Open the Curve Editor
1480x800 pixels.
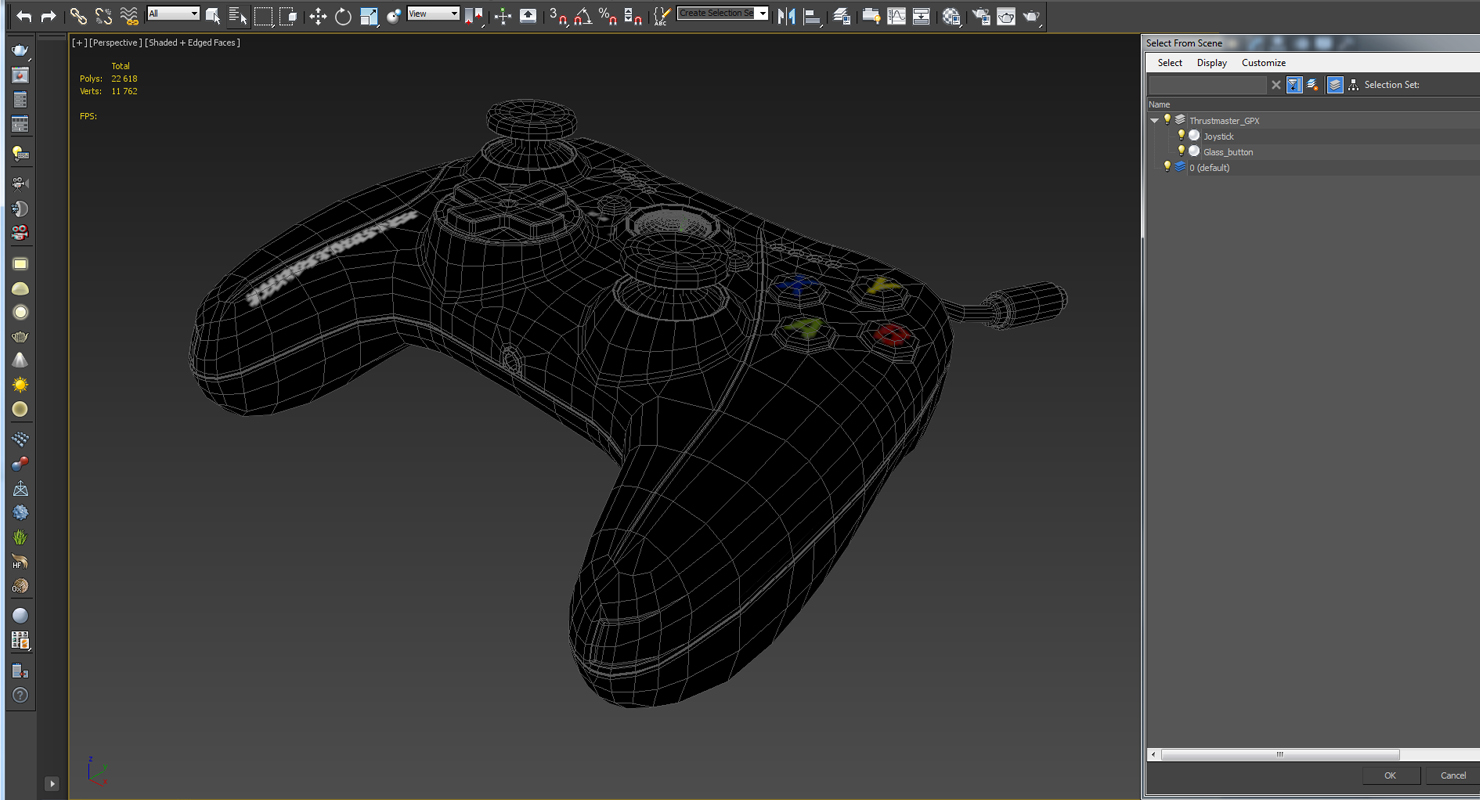click(x=896, y=16)
